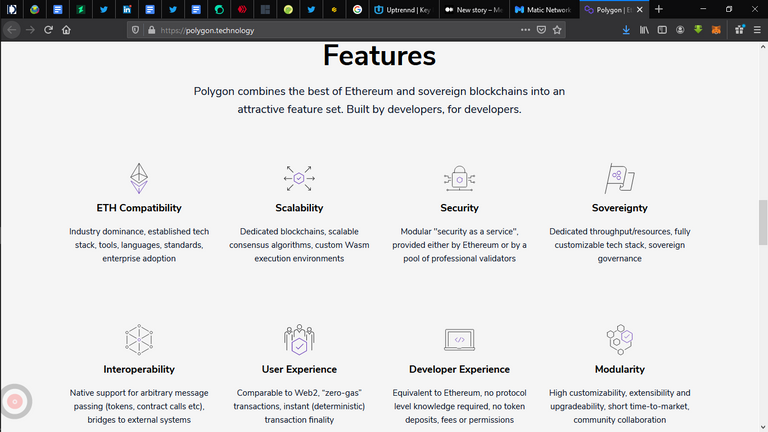The image size is (768, 432).
Task: Switch to the Matic Network tab
Action: tap(543, 9)
